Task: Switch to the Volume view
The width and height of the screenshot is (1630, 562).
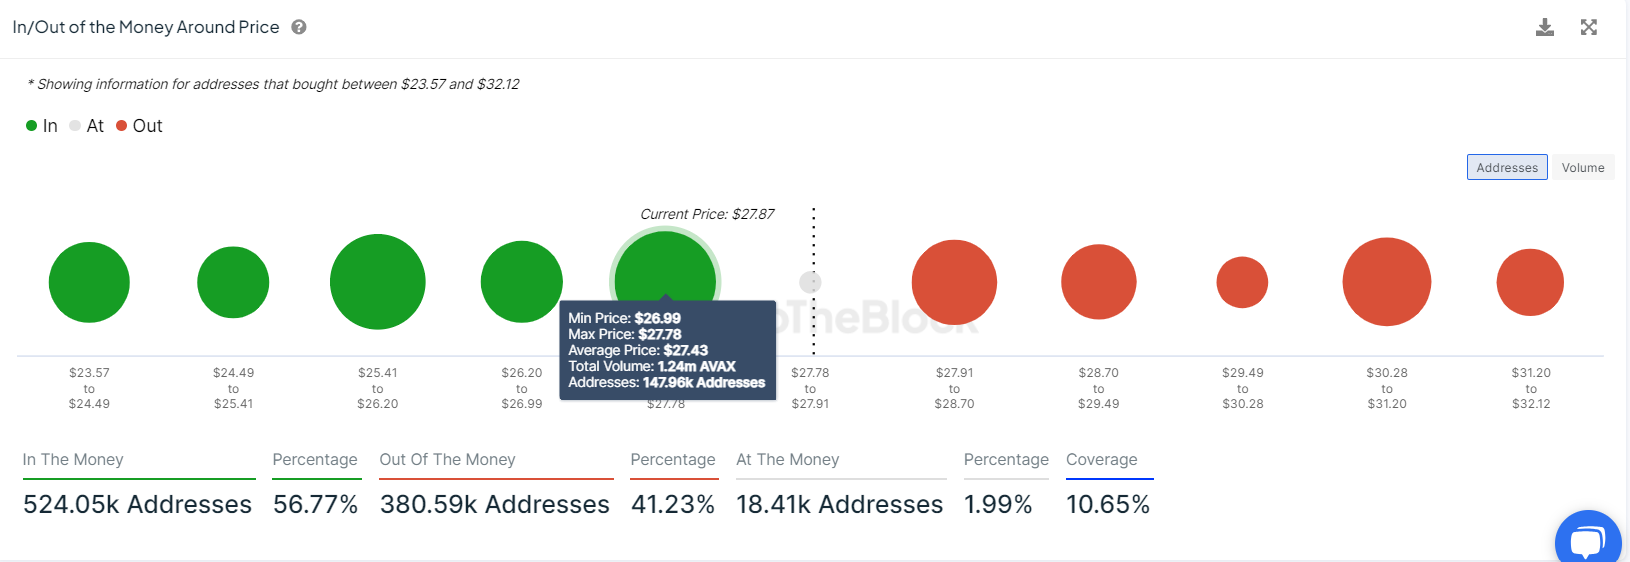Action: click(x=1583, y=167)
